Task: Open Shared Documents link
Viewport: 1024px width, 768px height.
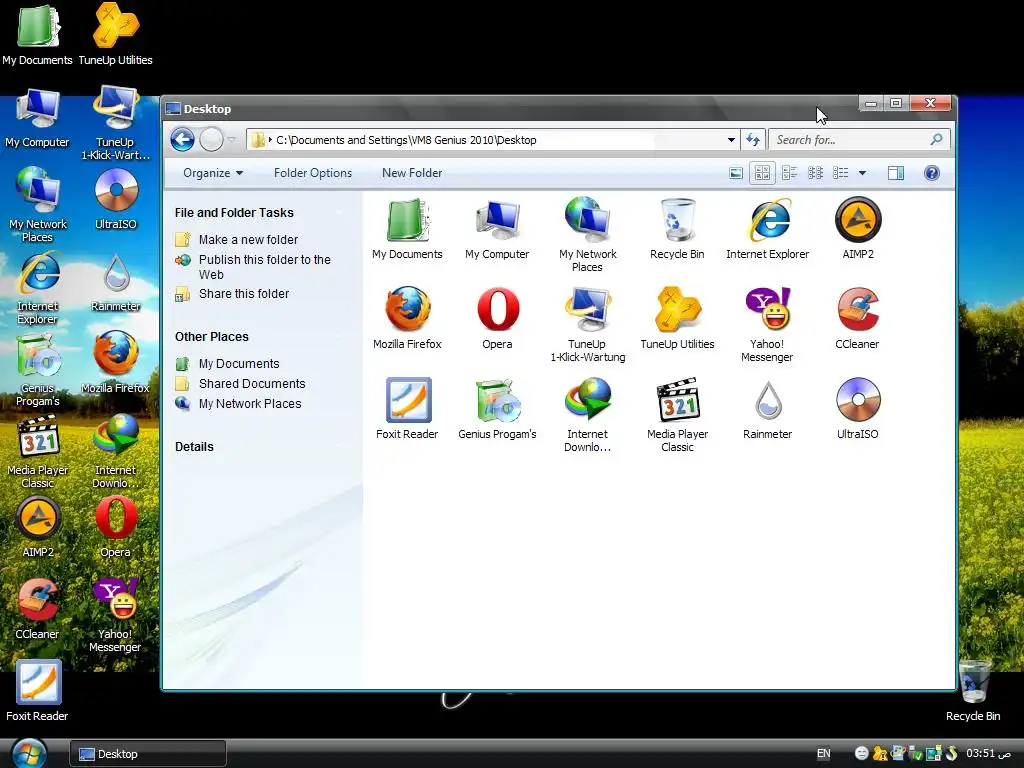Action: [252, 384]
